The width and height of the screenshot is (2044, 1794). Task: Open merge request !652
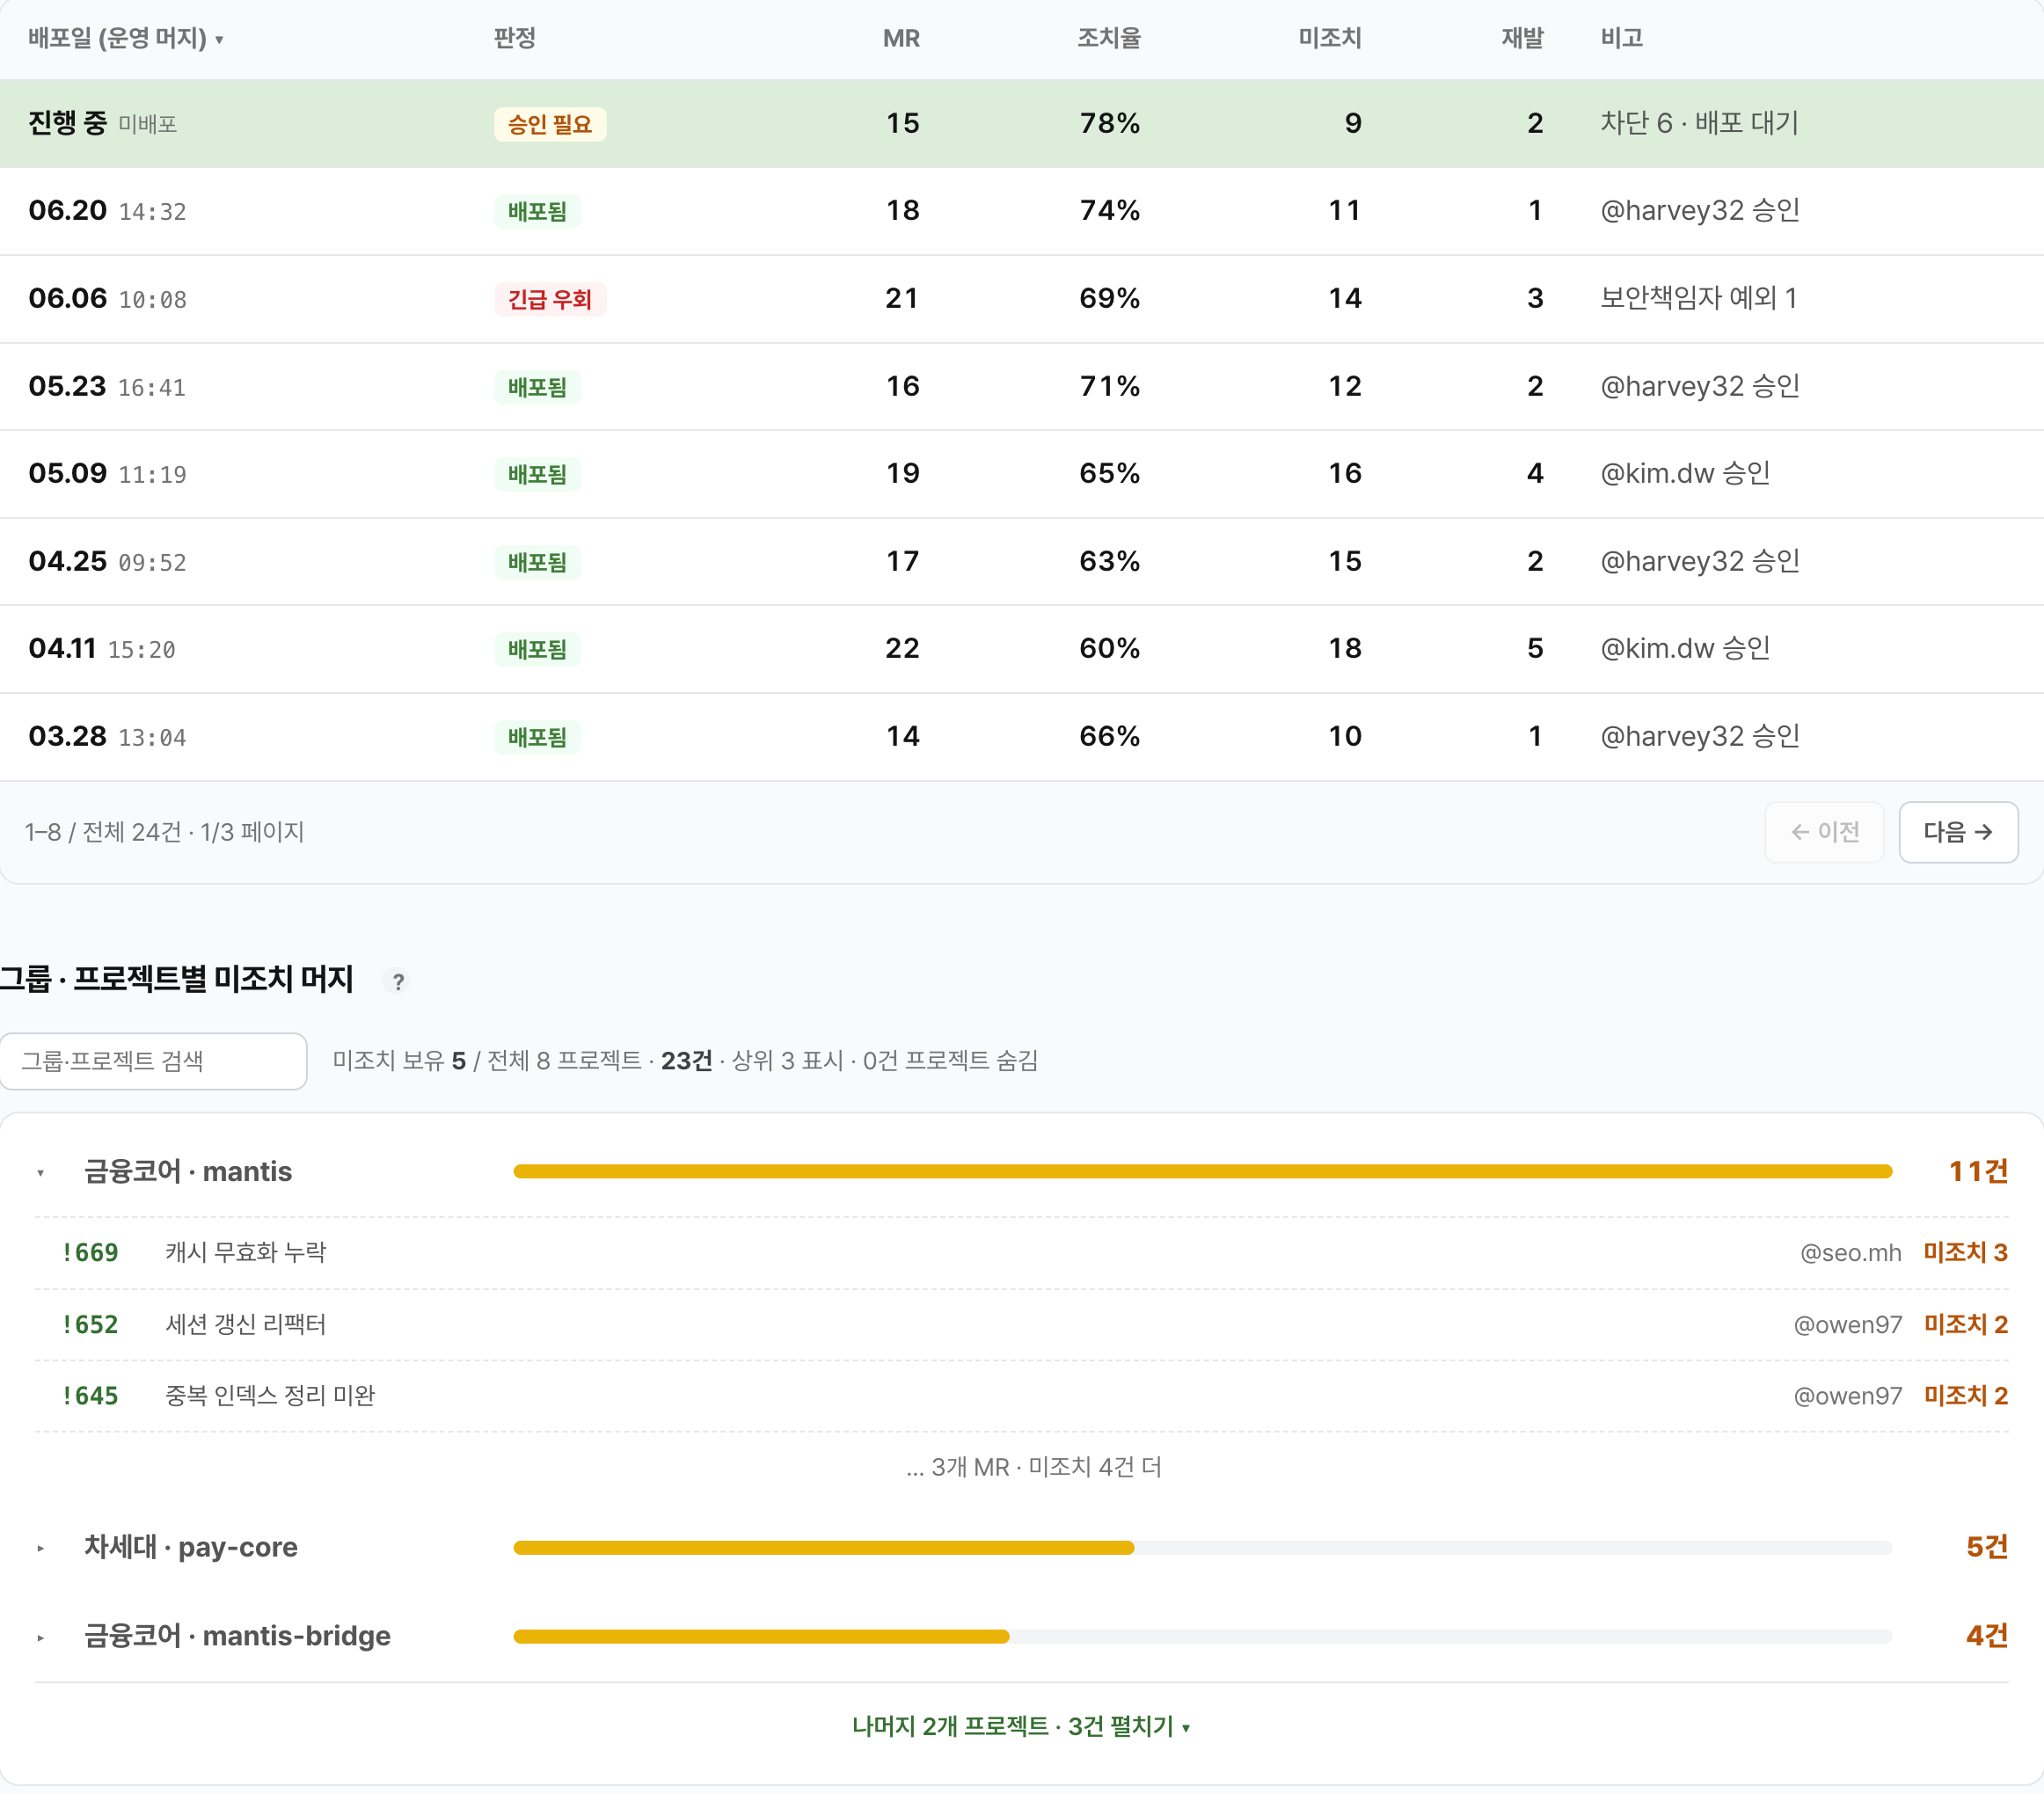pyautogui.click(x=91, y=1325)
